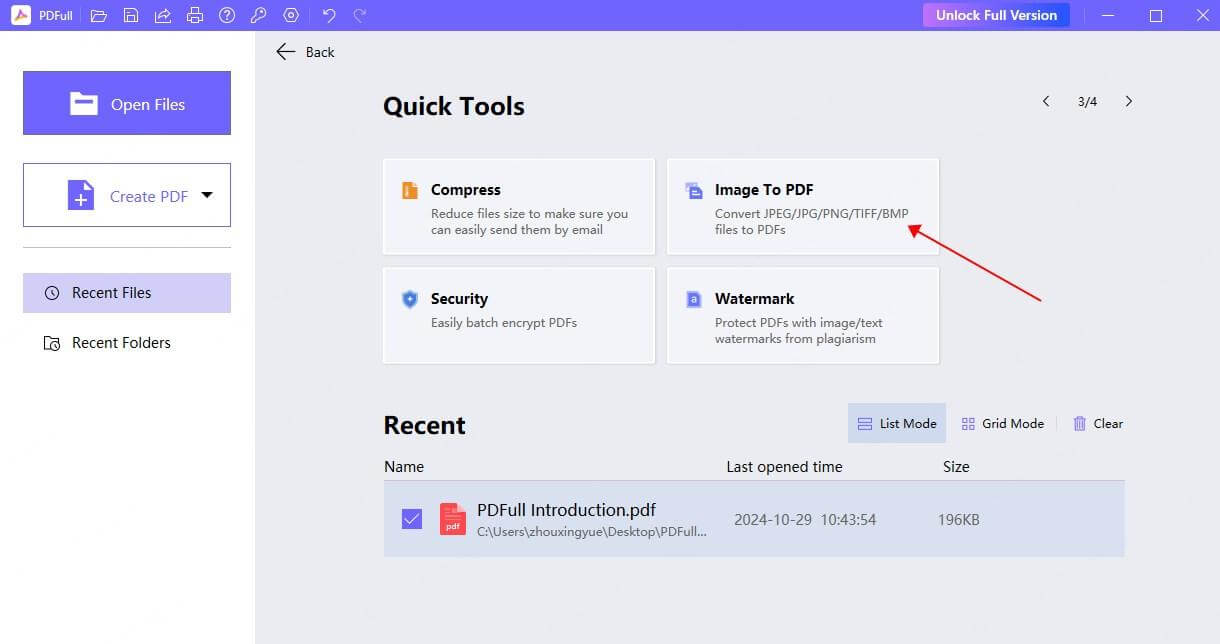Click the save icon in title bar
The image size is (1220, 644).
131,15
